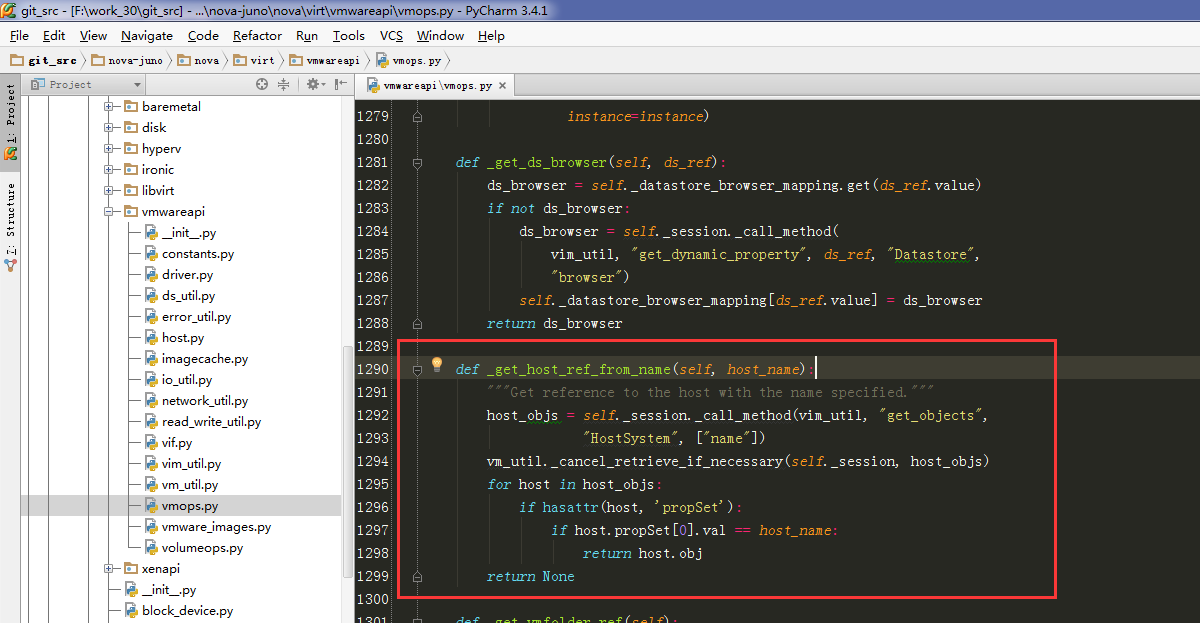Click the virt breadcrumb
Screen dimensions: 1200x623
pos(254,60)
